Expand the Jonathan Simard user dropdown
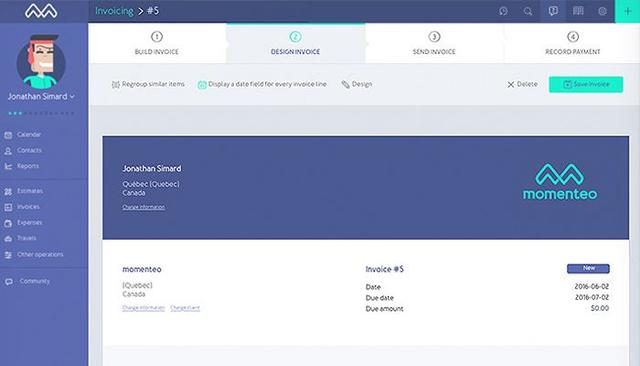640x366 pixels. (41, 97)
